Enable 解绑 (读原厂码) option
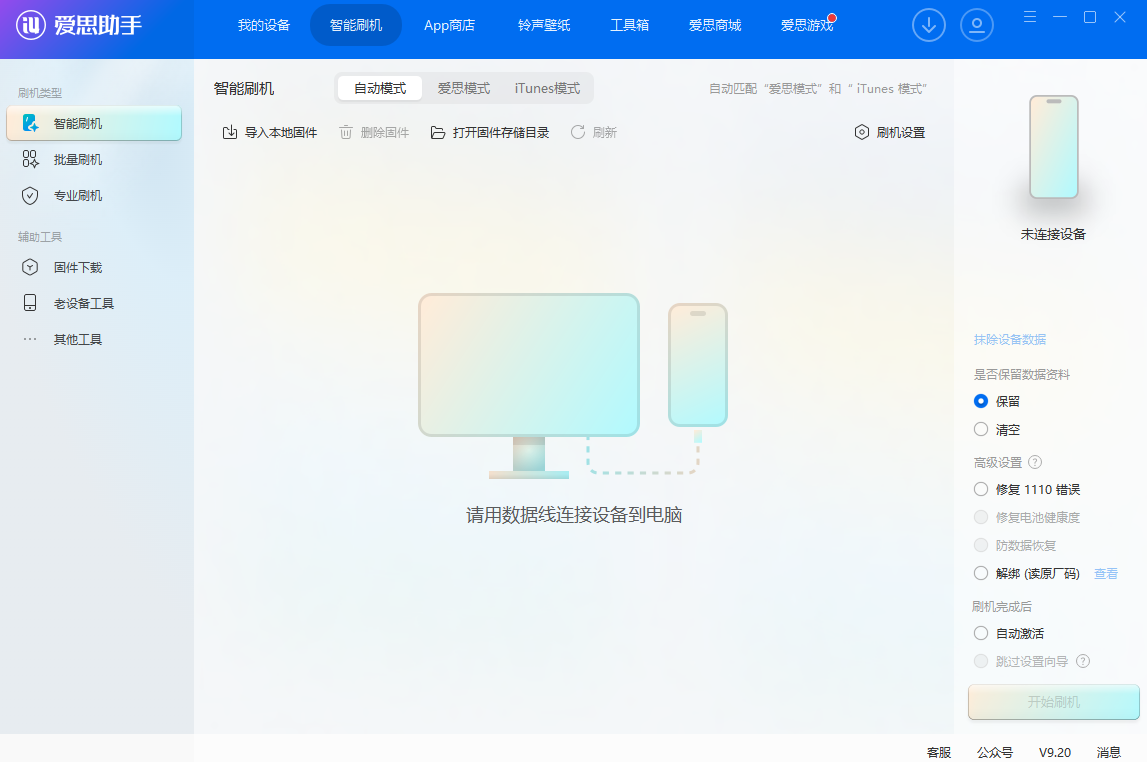 [981, 573]
